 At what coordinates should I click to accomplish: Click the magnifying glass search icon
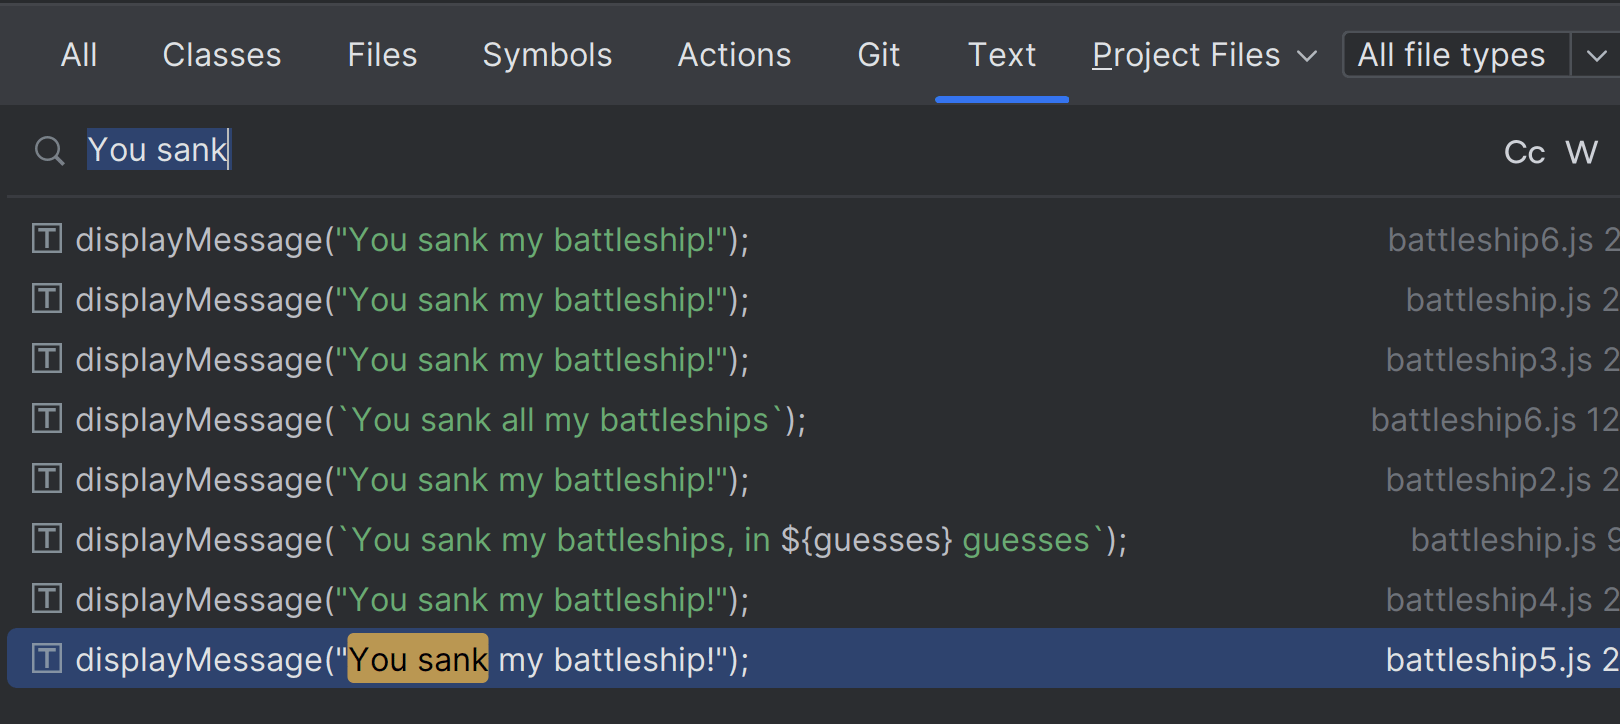point(49,151)
